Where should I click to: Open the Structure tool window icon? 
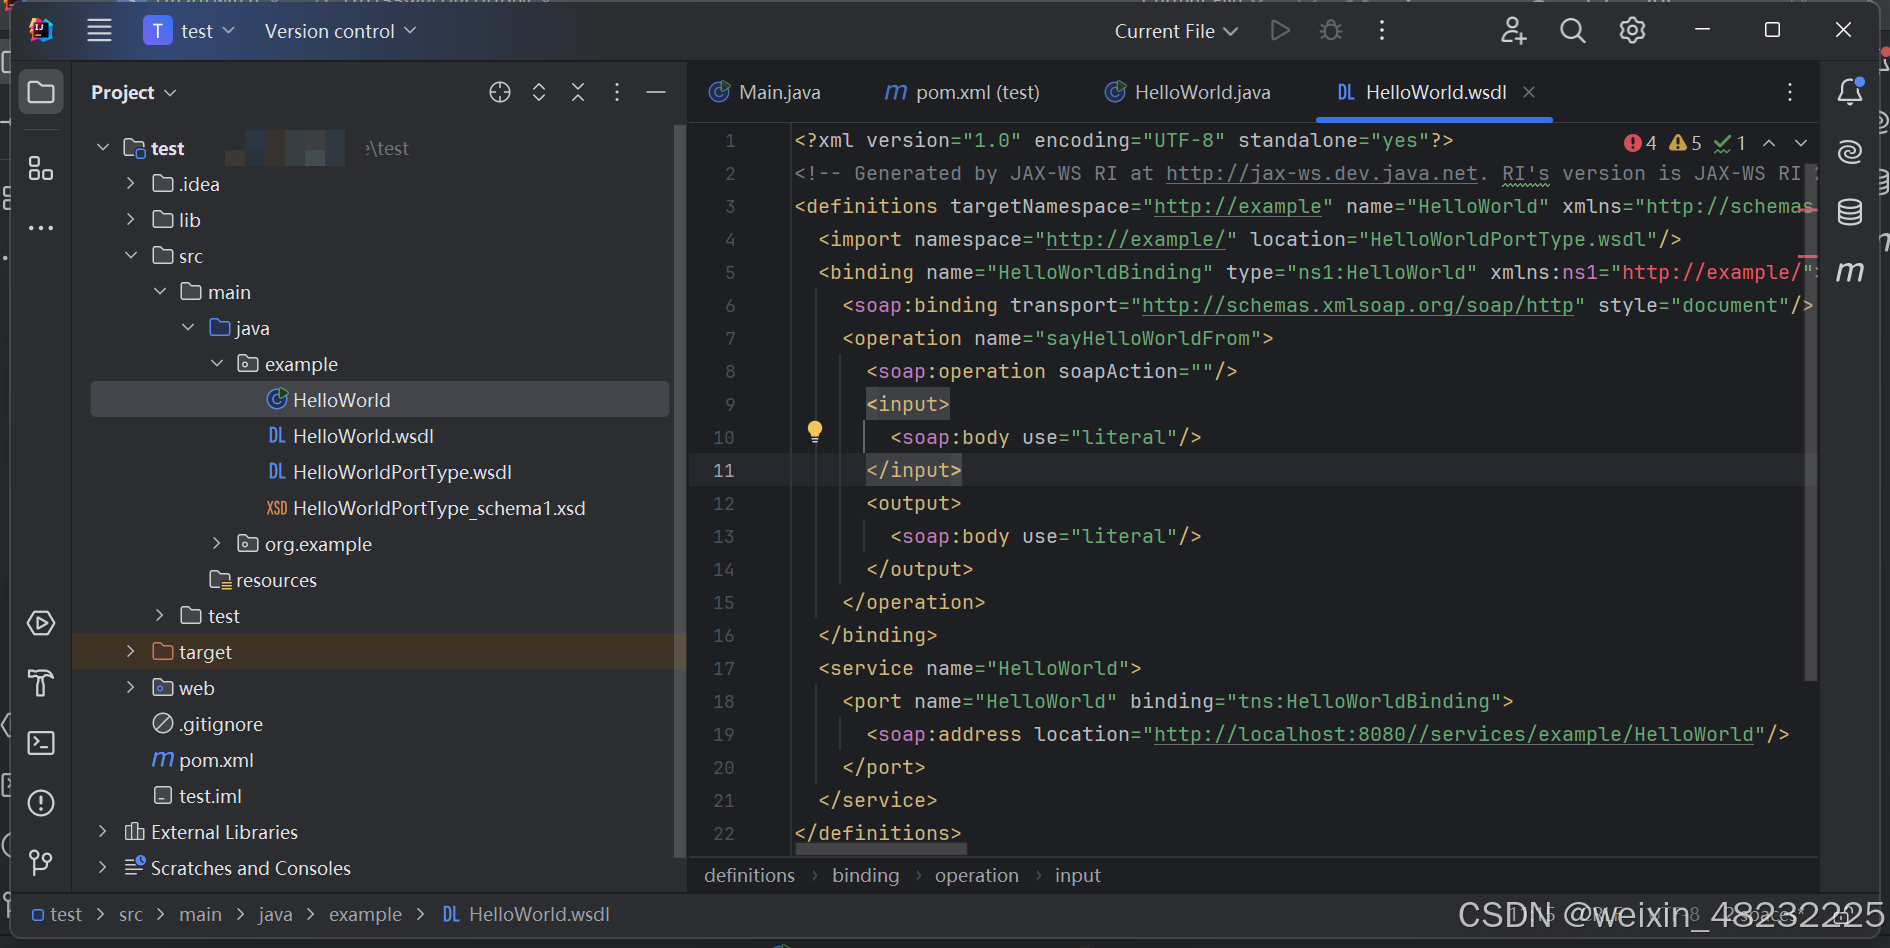(41, 168)
